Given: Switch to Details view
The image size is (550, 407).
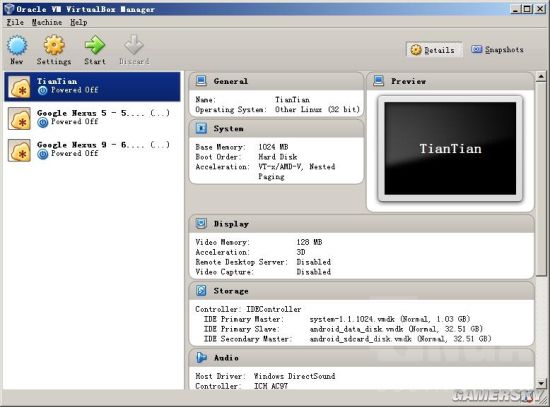Looking at the screenshot, I should pyautogui.click(x=433, y=50).
